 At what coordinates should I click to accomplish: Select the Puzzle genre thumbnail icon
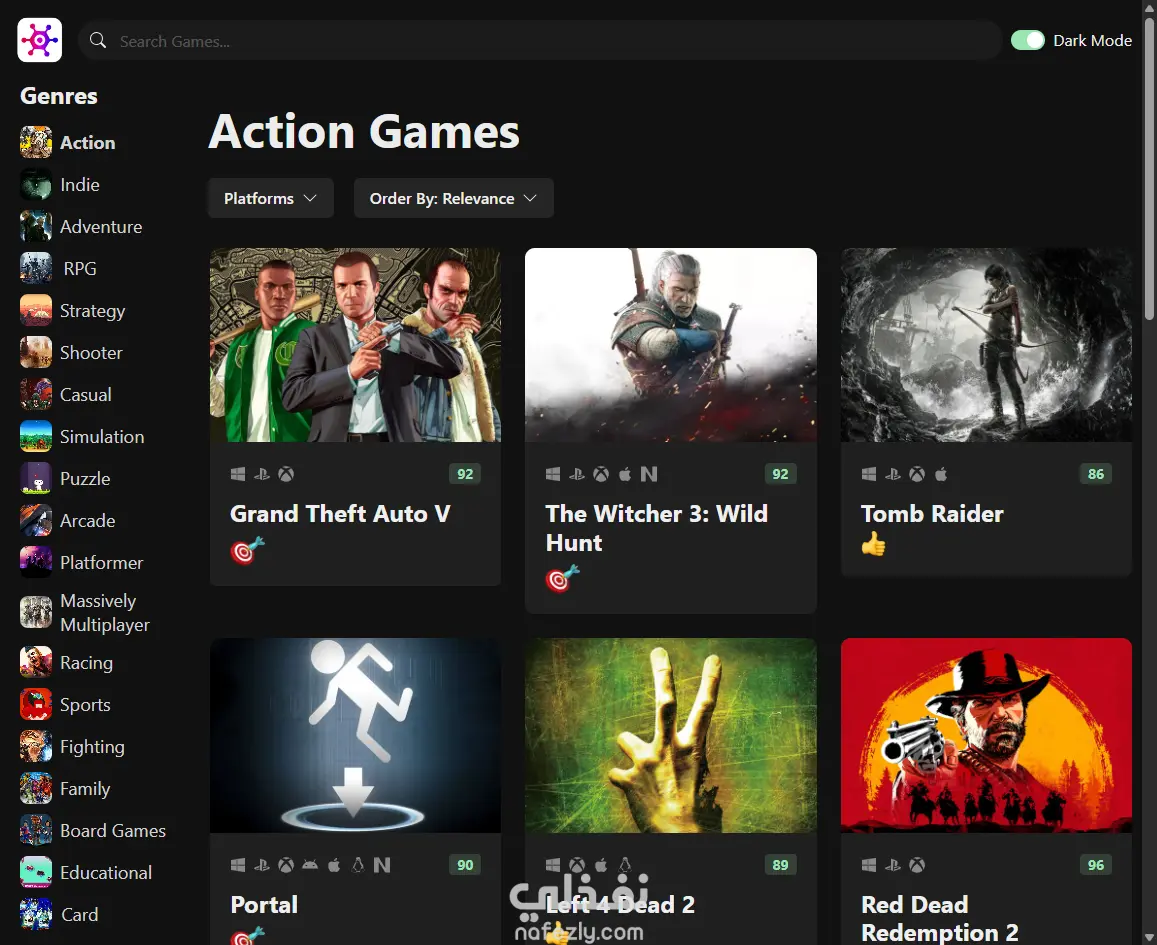point(35,479)
